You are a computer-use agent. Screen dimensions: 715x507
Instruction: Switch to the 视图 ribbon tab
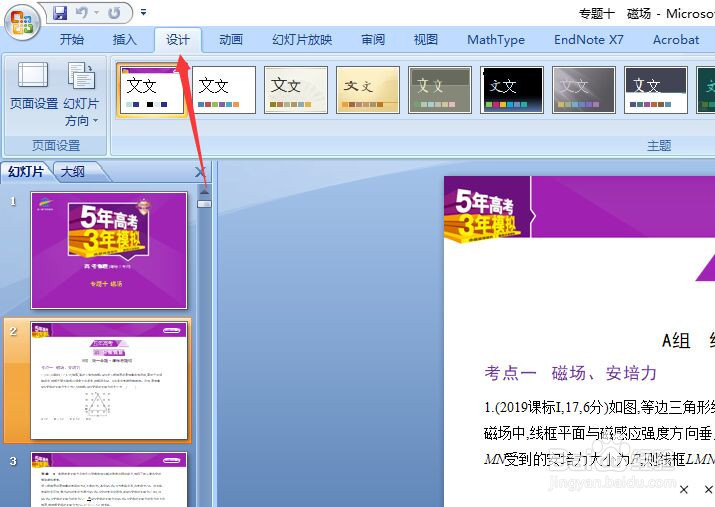(425, 40)
